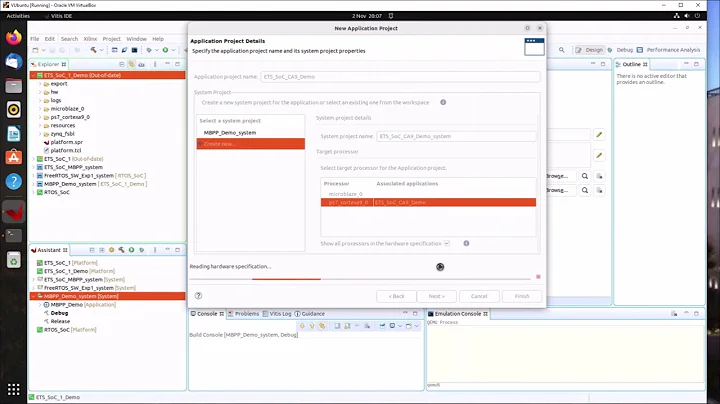Click hammer build icon in Assistant toolbar

coord(122,250)
